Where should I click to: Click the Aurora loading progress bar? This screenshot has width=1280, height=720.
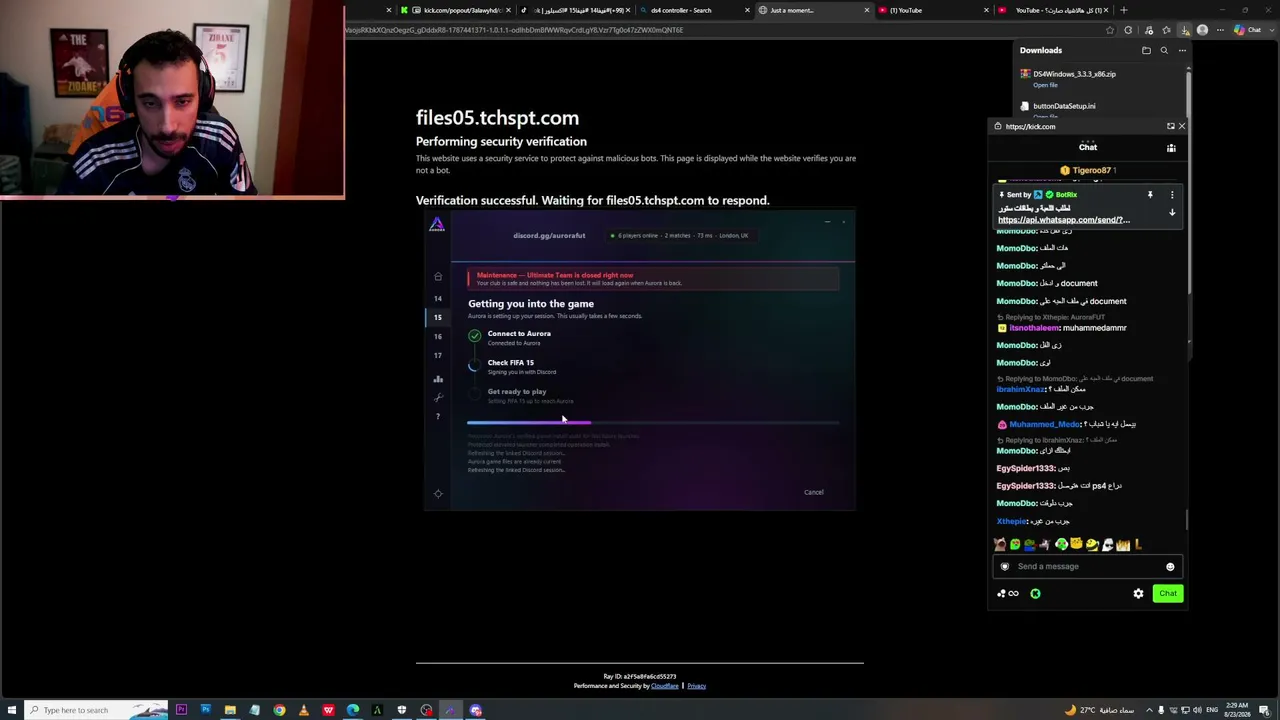pyautogui.click(x=653, y=423)
